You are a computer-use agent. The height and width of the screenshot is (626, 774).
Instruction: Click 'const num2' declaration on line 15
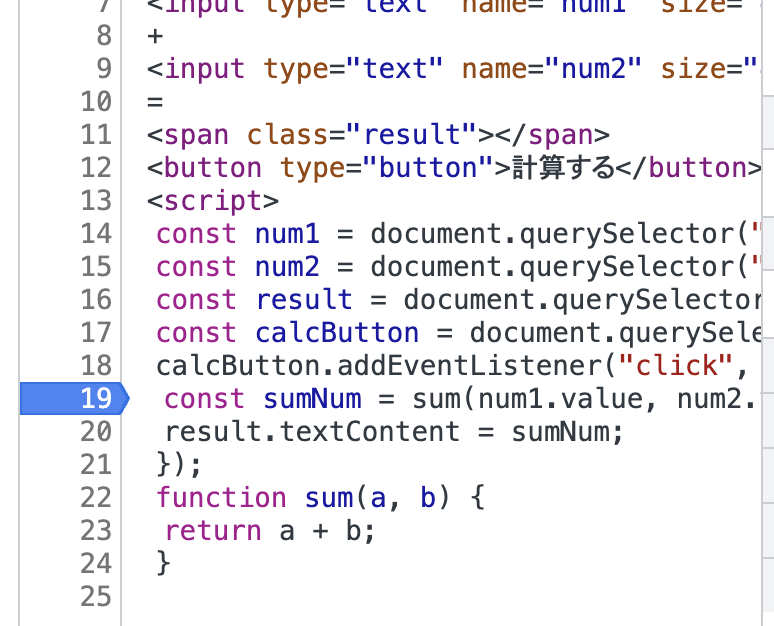tap(238, 266)
